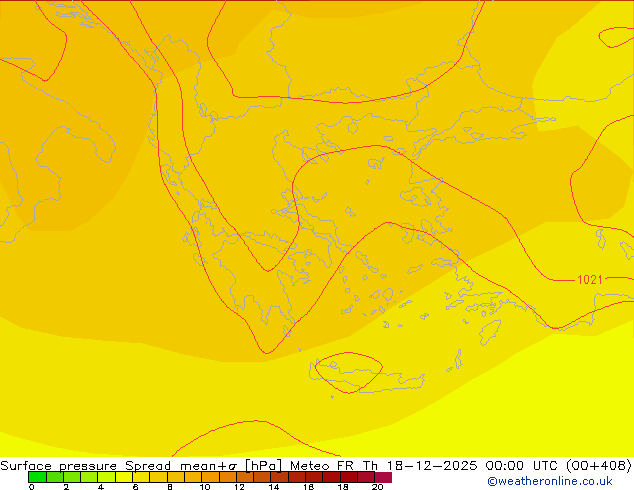Click the small closed isobar over Crete
634x490 pixels.
pyautogui.click(x=348, y=372)
